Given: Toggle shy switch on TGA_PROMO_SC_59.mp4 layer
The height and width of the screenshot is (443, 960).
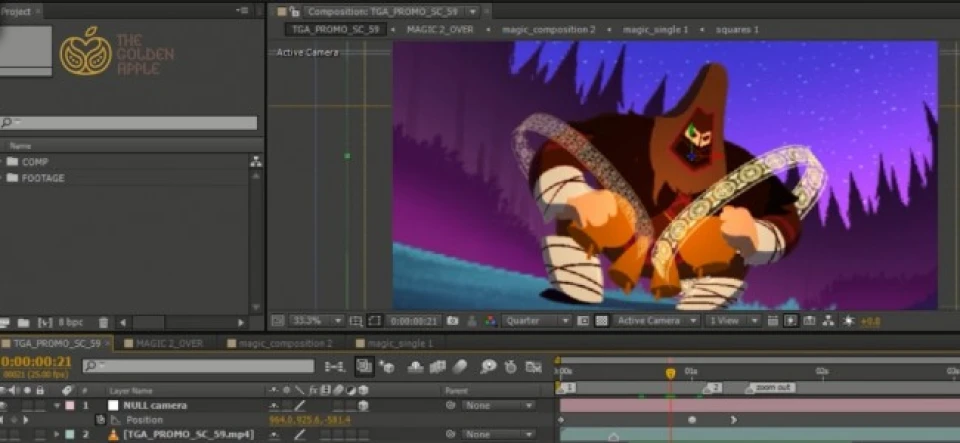Looking at the screenshot, I should (x=272, y=434).
